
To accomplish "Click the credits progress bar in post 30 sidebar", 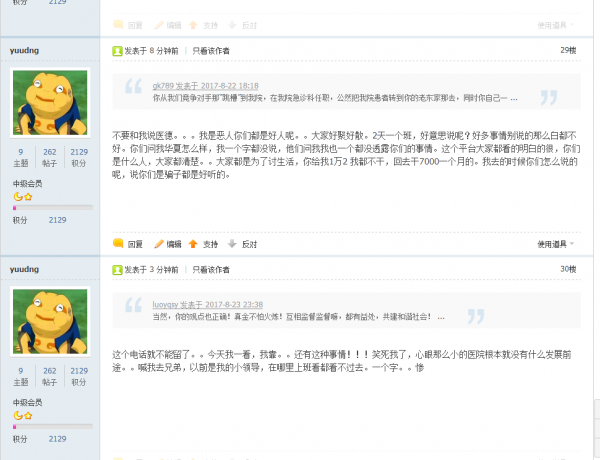I will (53, 427).
